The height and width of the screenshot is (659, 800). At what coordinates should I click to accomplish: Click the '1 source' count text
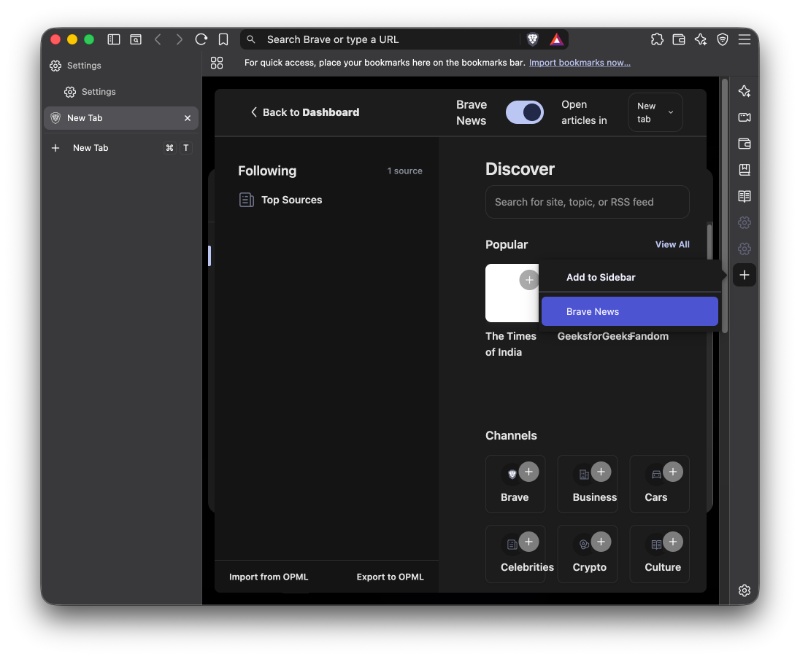[x=405, y=171]
